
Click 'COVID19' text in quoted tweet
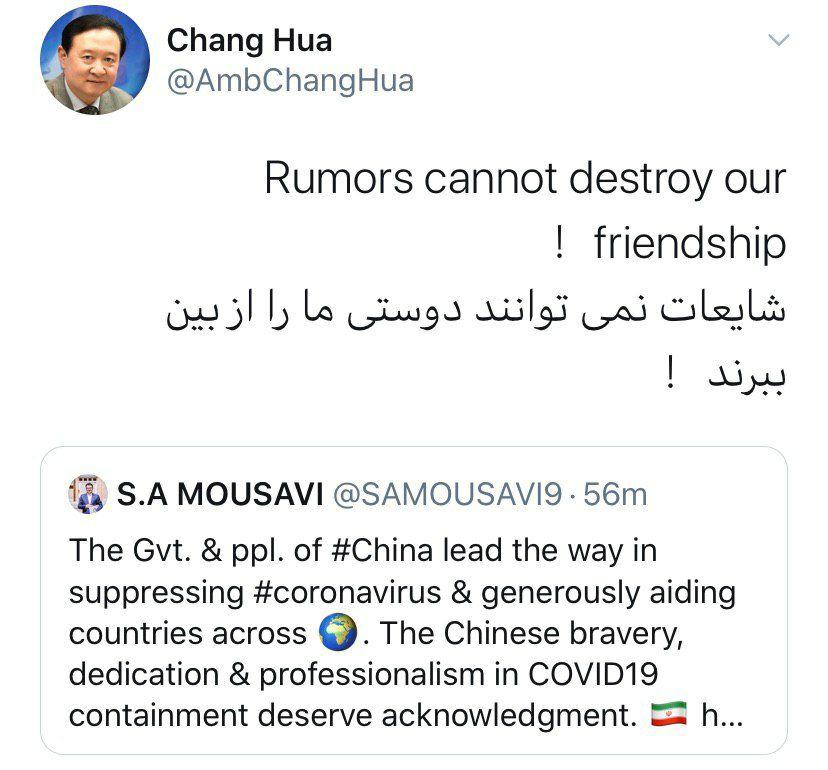[593, 674]
